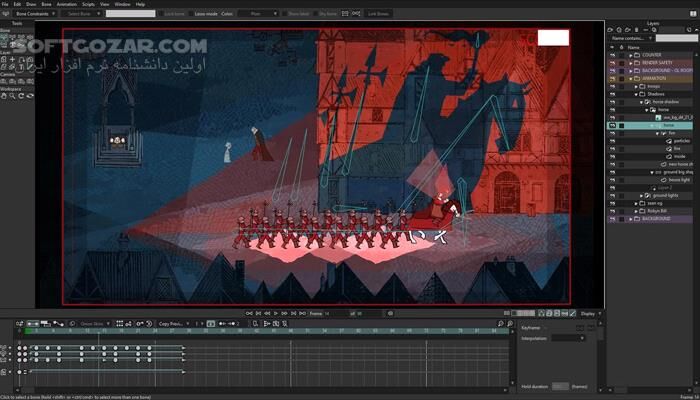Open the Animation menu

pos(67,4)
